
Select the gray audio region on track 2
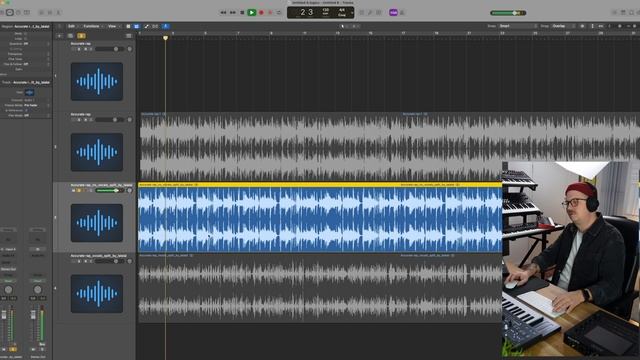pyautogui.click(x=390, y=146)
